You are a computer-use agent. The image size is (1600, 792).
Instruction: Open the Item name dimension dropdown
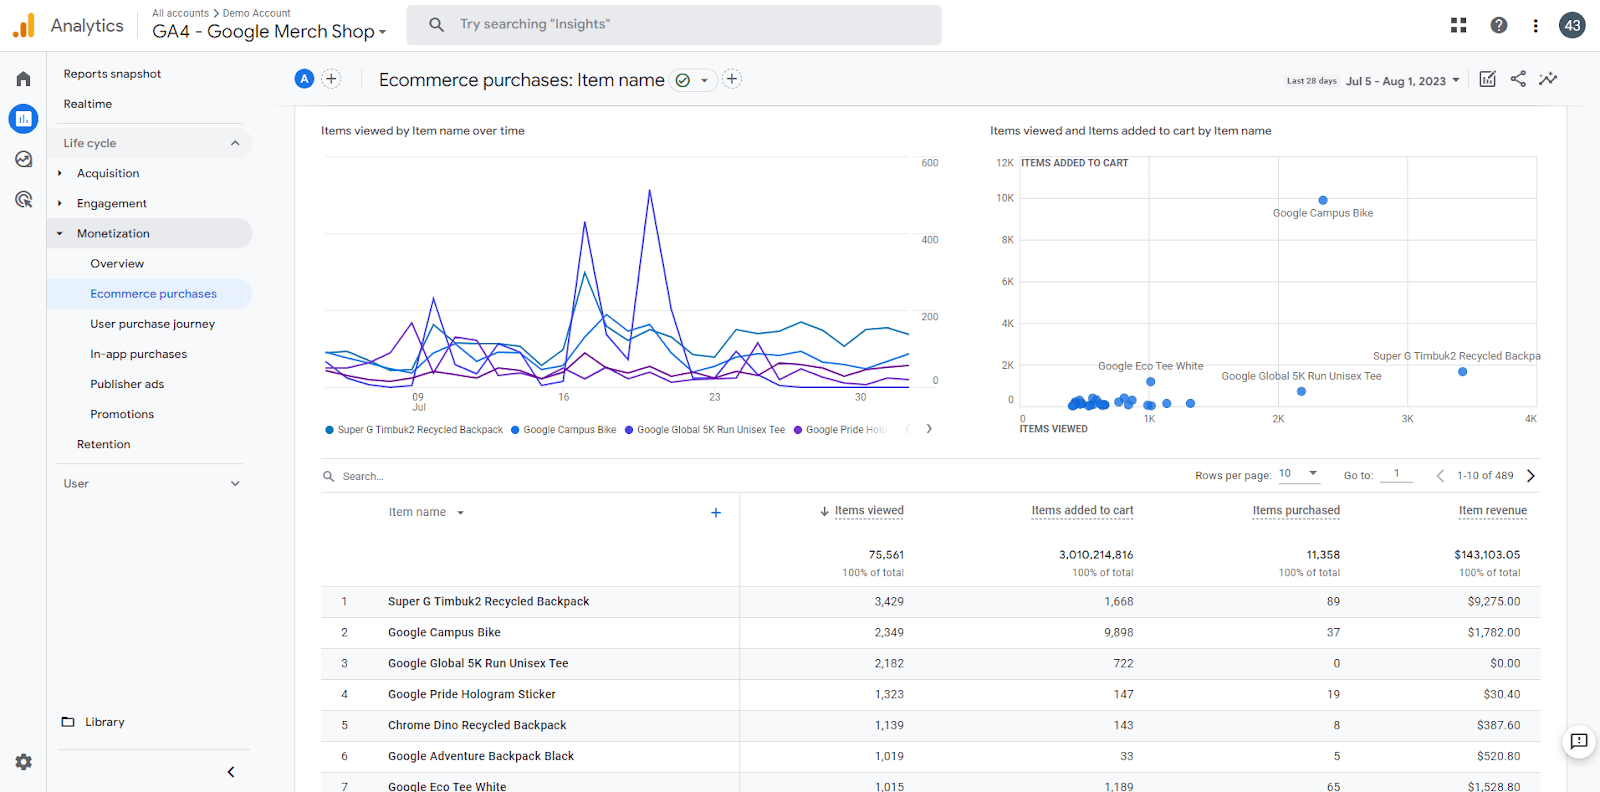427,512
